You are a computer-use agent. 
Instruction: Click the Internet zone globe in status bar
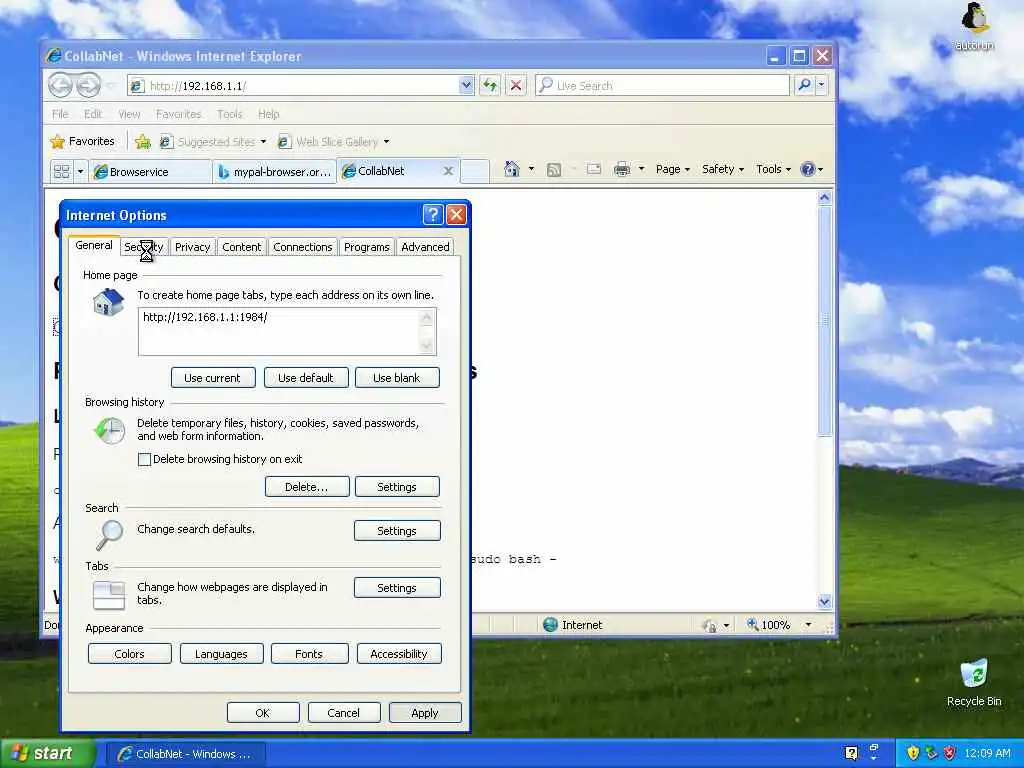[551, 625]
